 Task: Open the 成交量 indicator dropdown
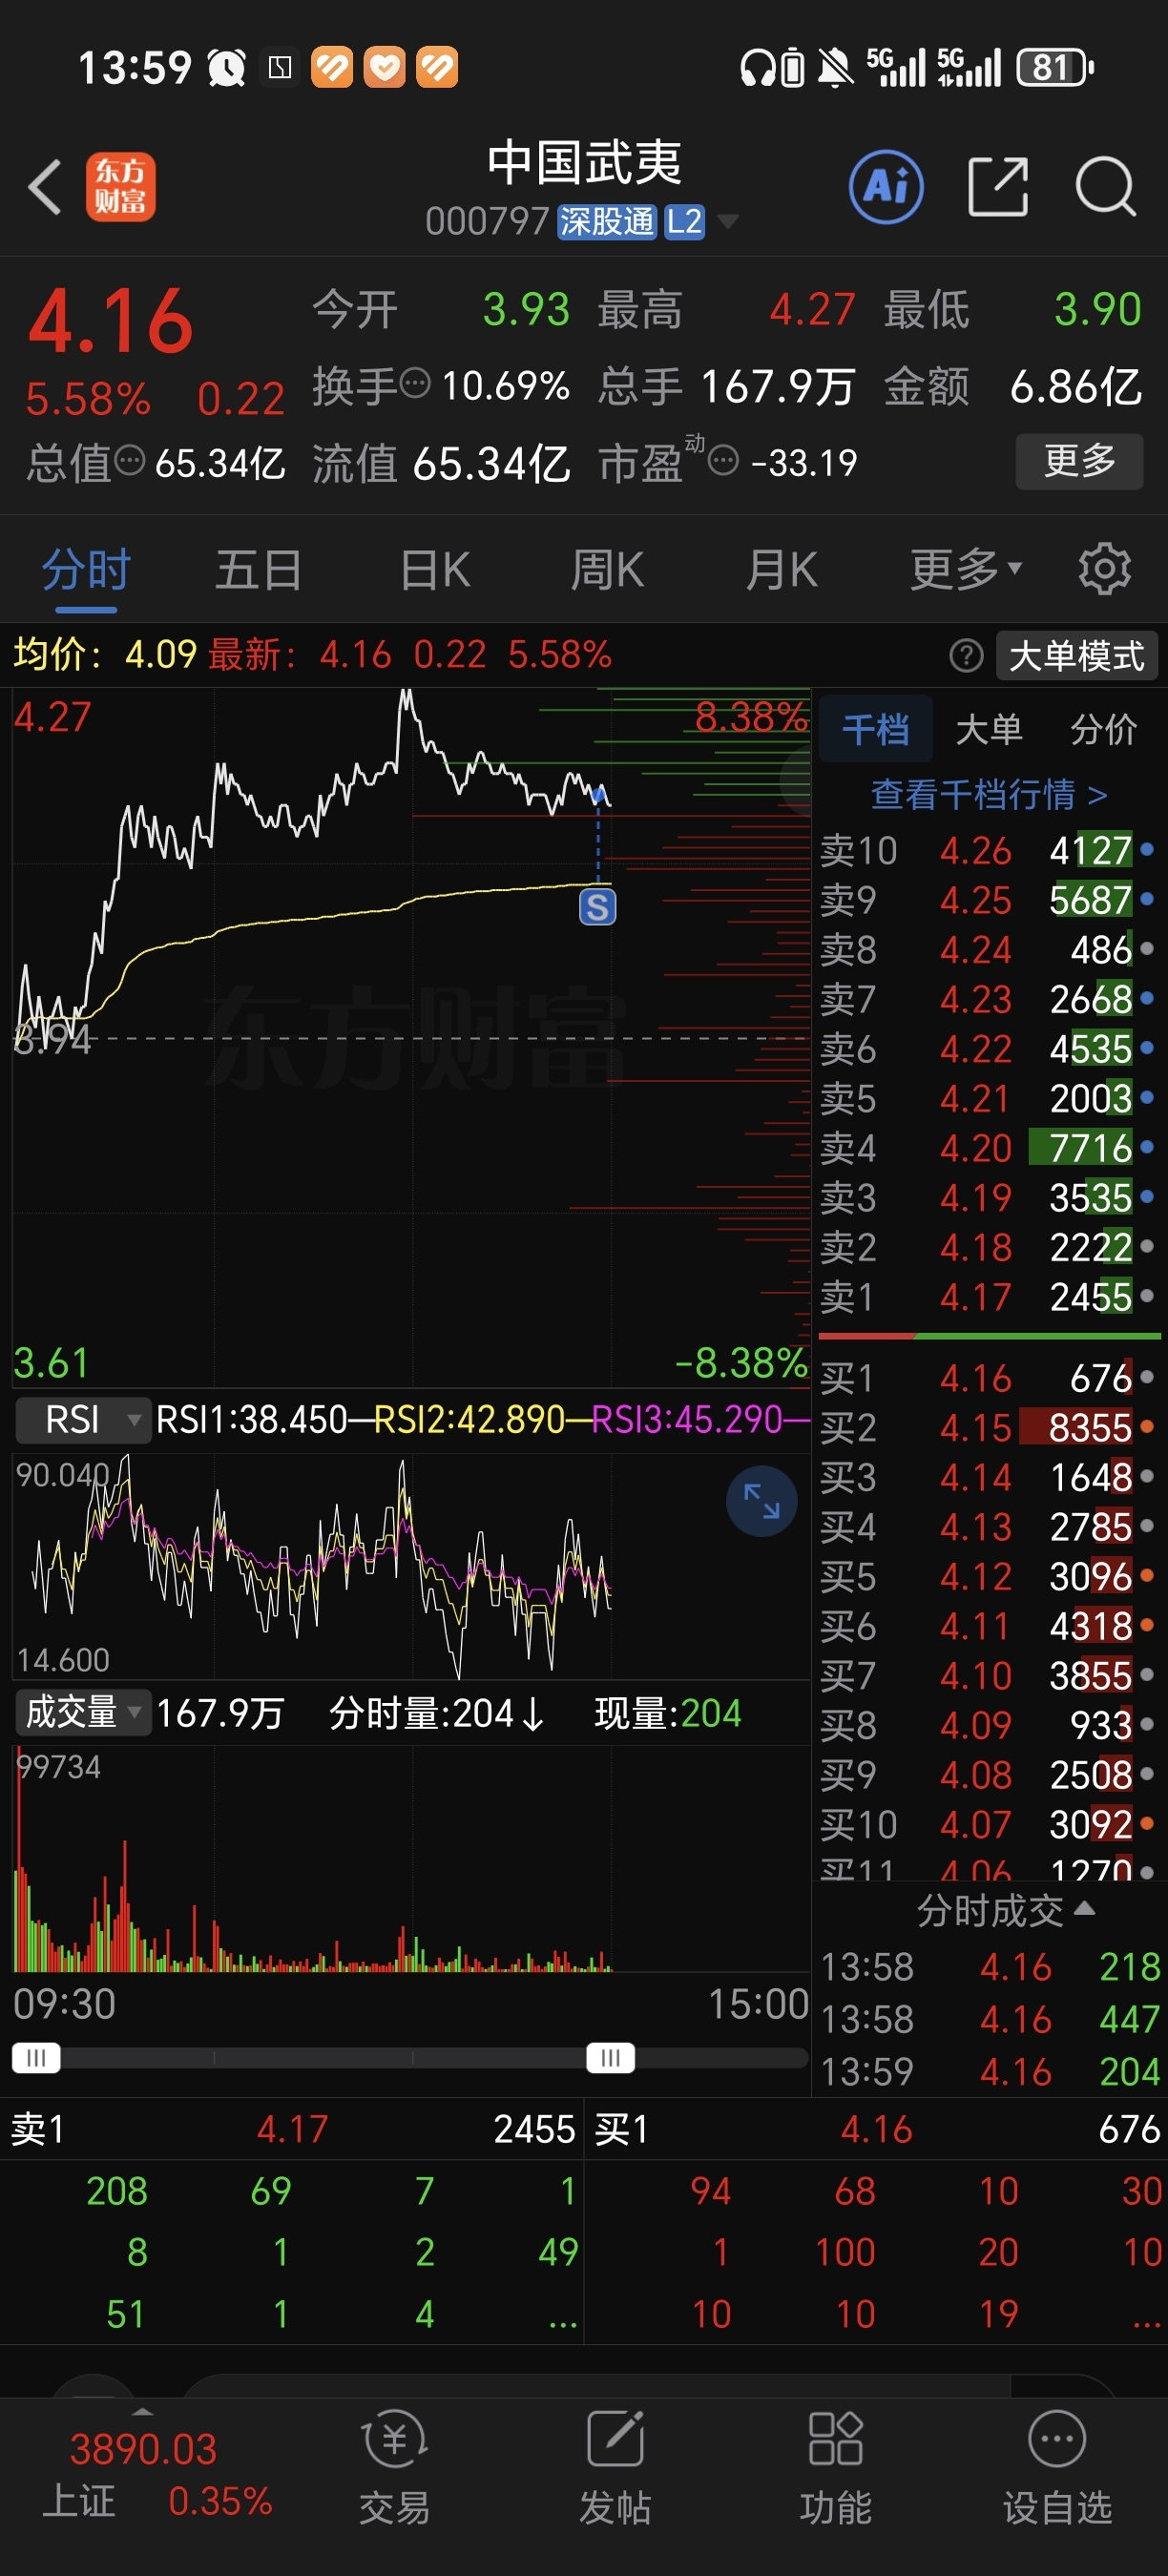[x=84, y=1712]
